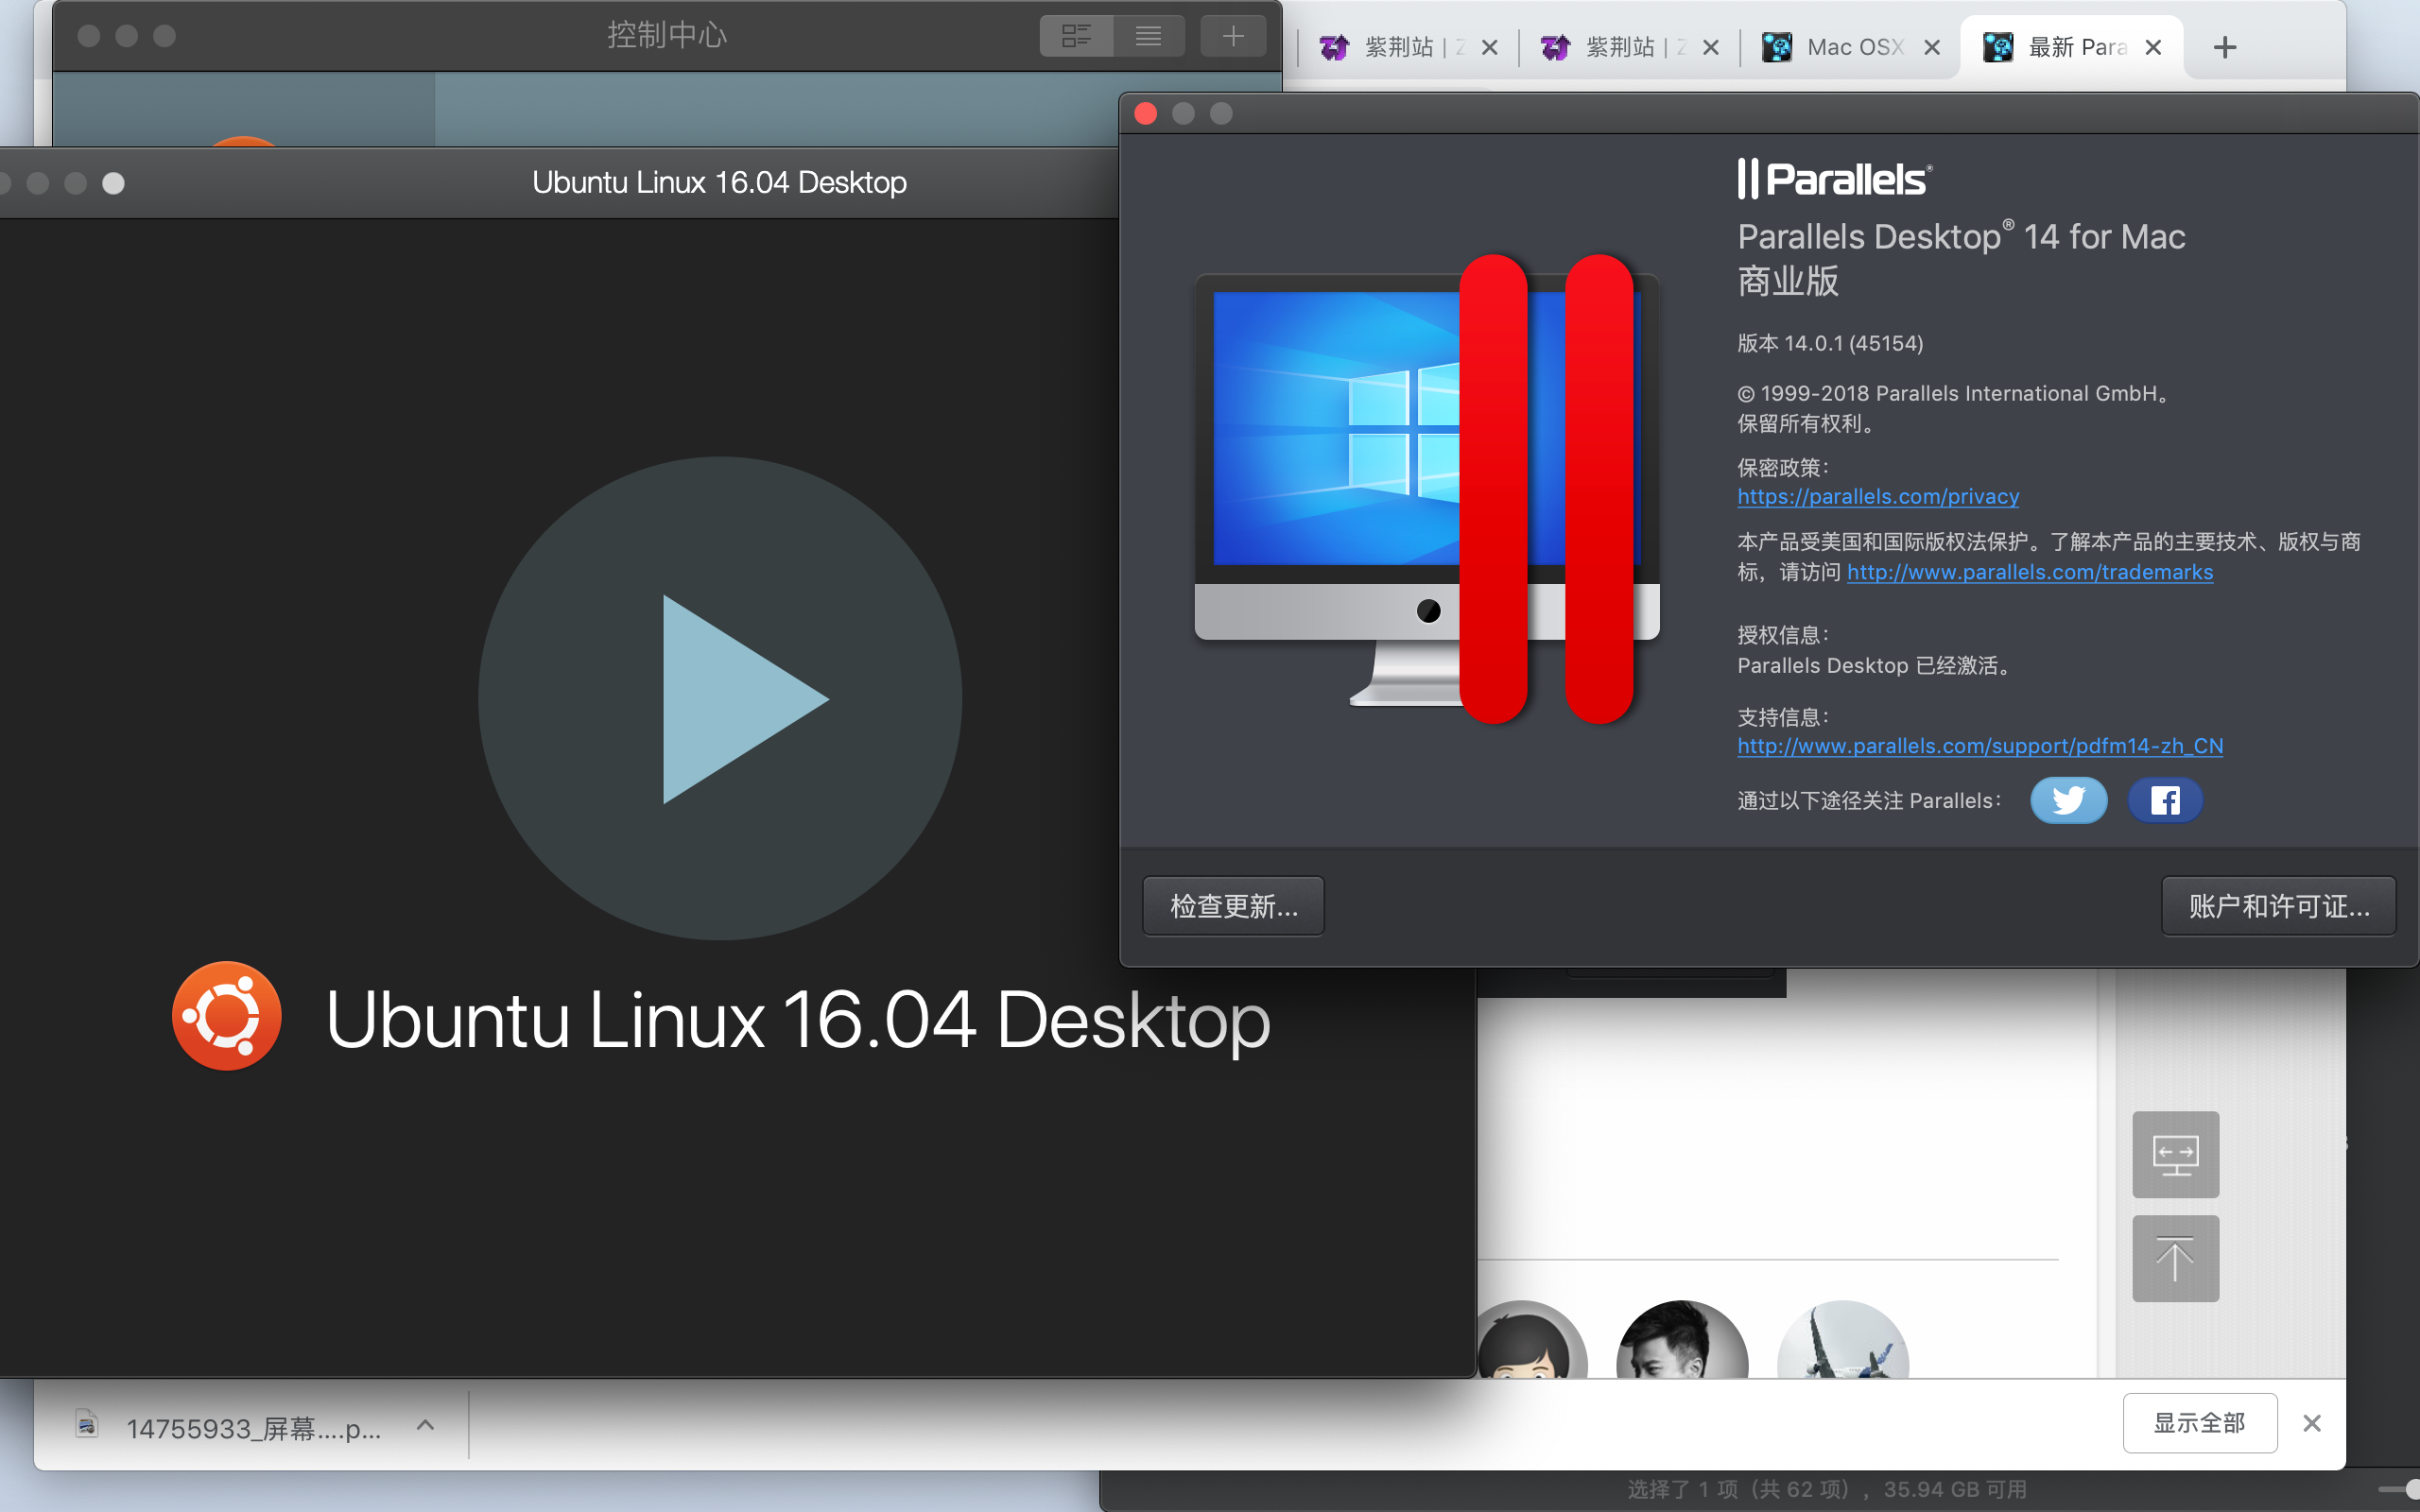Image resolution: width=2420 pixels, height=1512 pixels.
Task: Open 账户和许可证 button
Action: click(x=2278, y=906)
